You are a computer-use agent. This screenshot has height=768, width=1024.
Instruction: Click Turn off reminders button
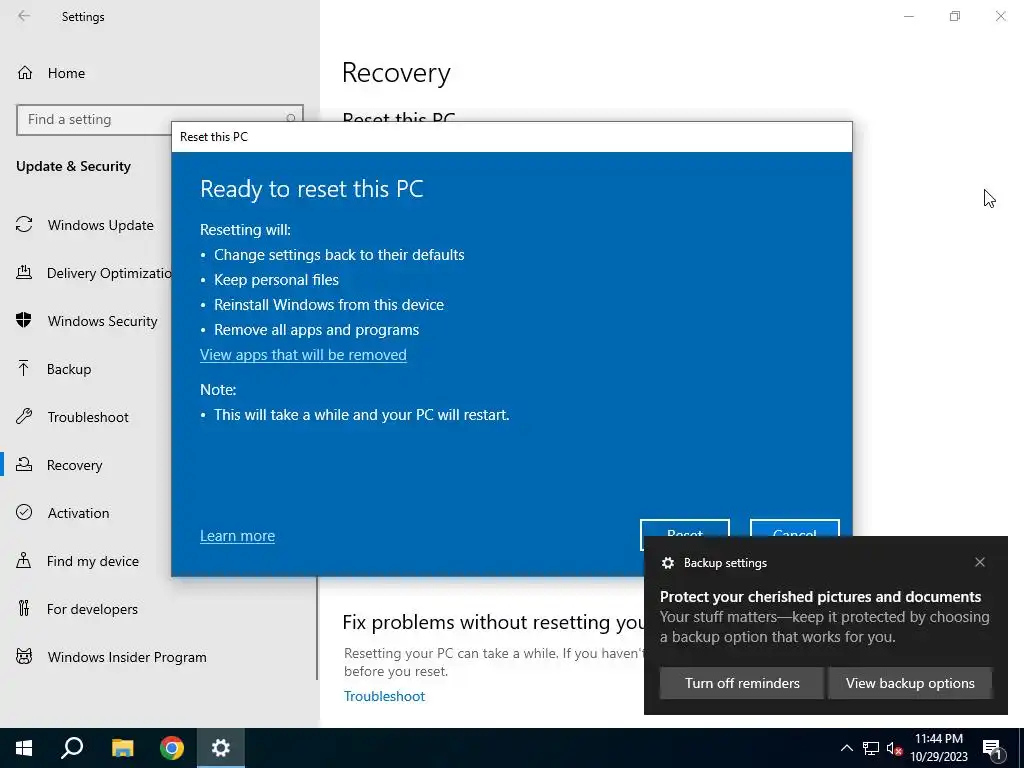[x=742, y=683]
